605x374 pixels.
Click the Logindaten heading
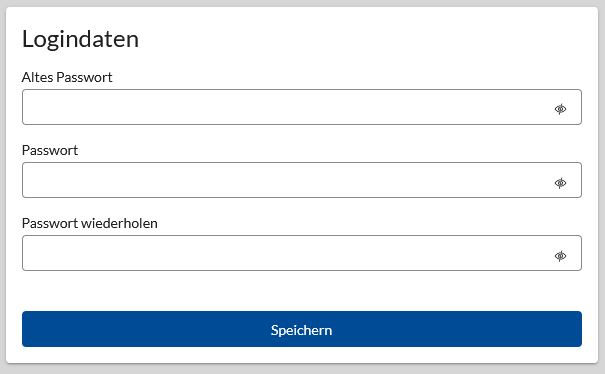(x=80, y=39)
